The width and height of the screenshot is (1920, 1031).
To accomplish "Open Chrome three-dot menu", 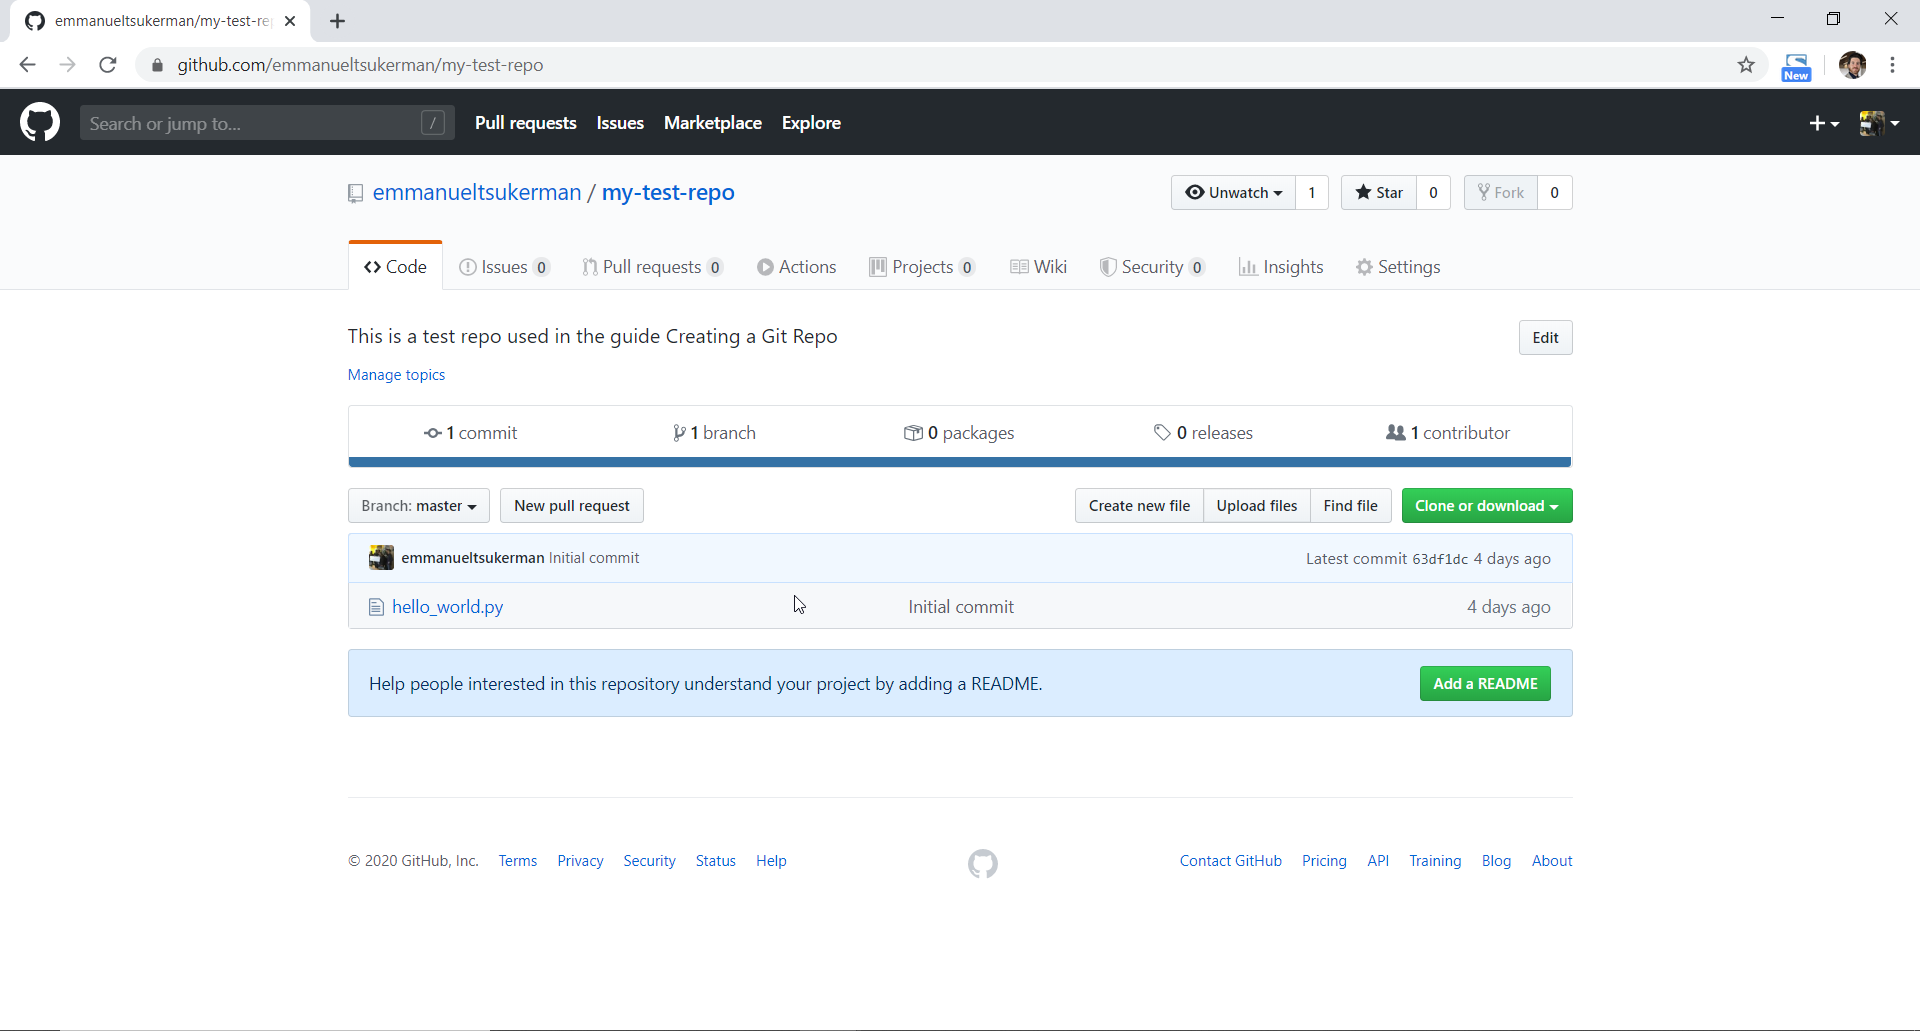I will tap(1892, 65).
